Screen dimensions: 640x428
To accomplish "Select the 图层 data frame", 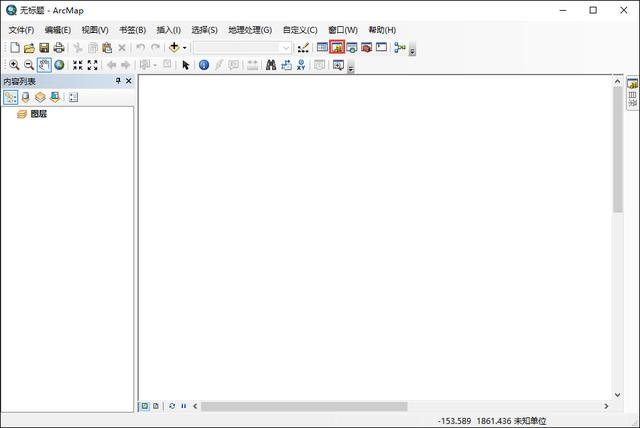I will click(39, 114).
